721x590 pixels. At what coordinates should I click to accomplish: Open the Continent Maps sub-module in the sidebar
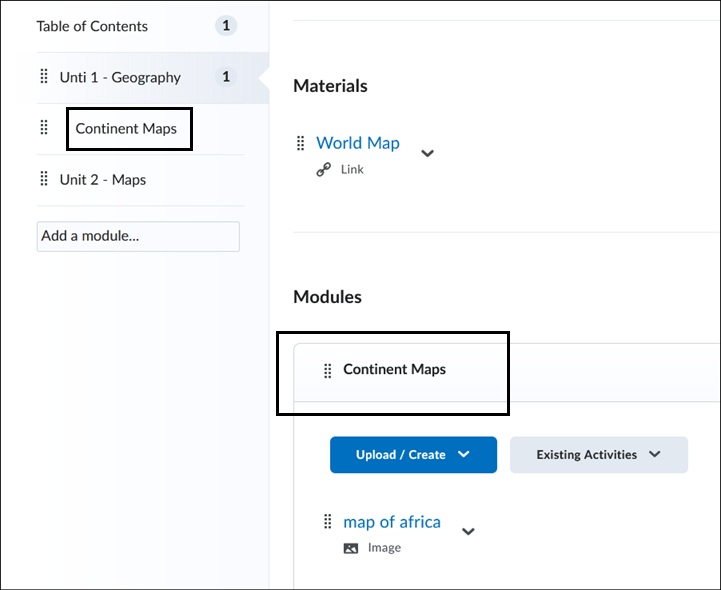[x=126, y=129]
